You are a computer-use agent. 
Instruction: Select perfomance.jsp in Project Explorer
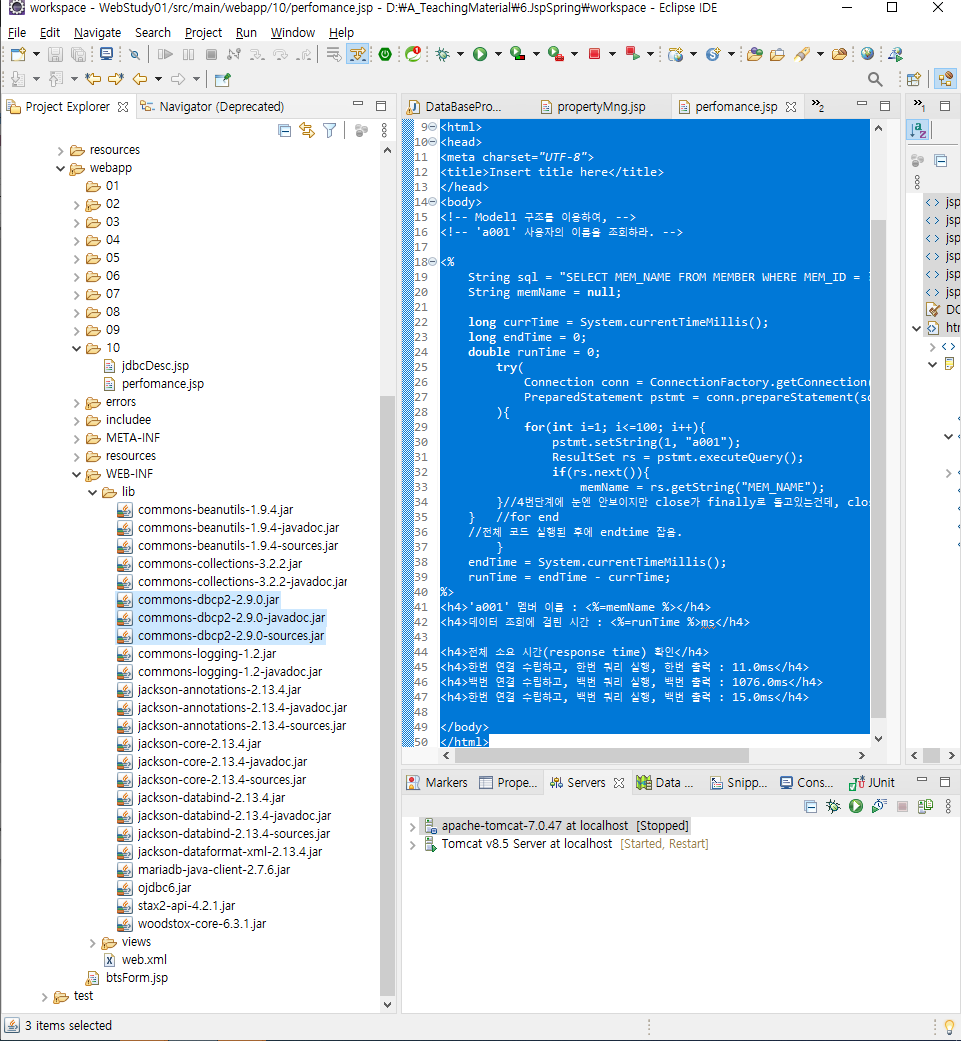pos(154,384)
